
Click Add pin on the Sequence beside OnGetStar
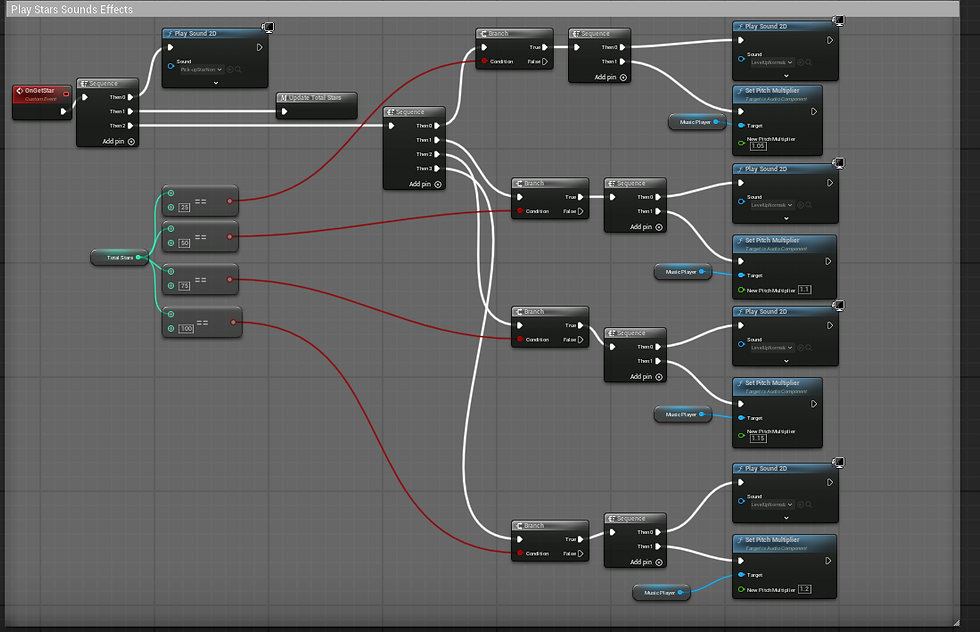tap(119, 141)
